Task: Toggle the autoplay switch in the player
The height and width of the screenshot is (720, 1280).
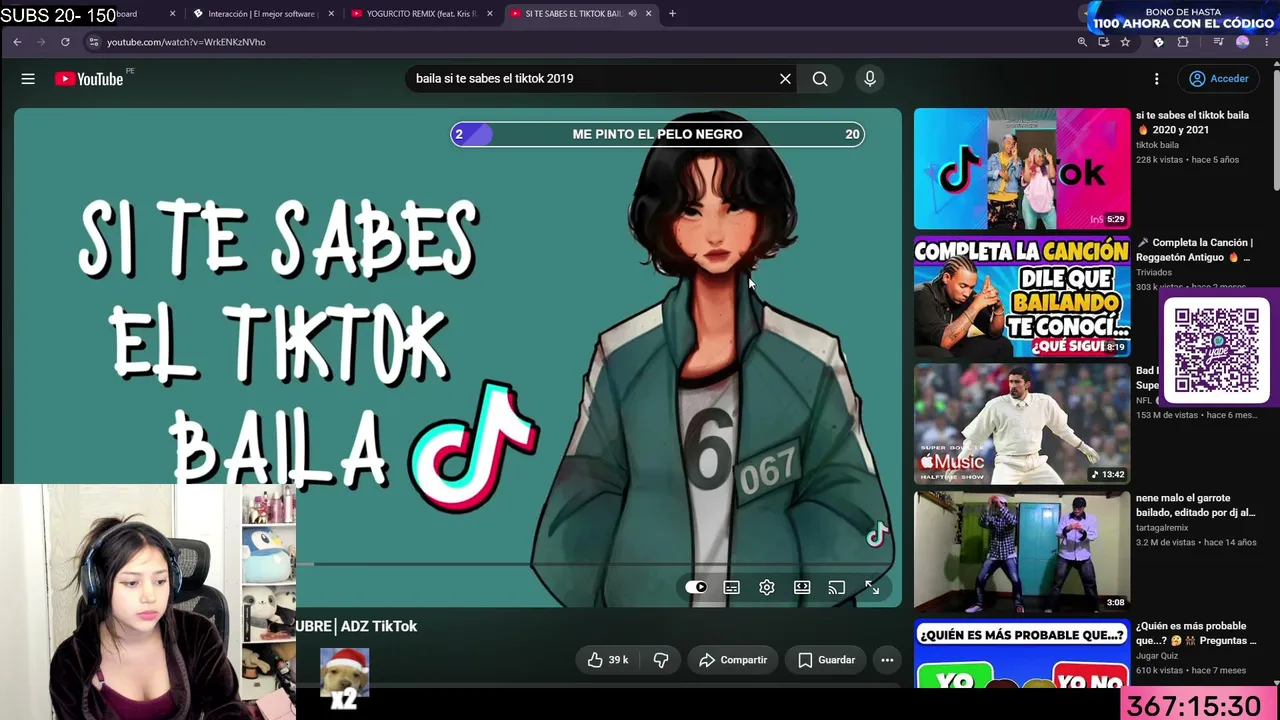Action: click(x=696, y=587)
